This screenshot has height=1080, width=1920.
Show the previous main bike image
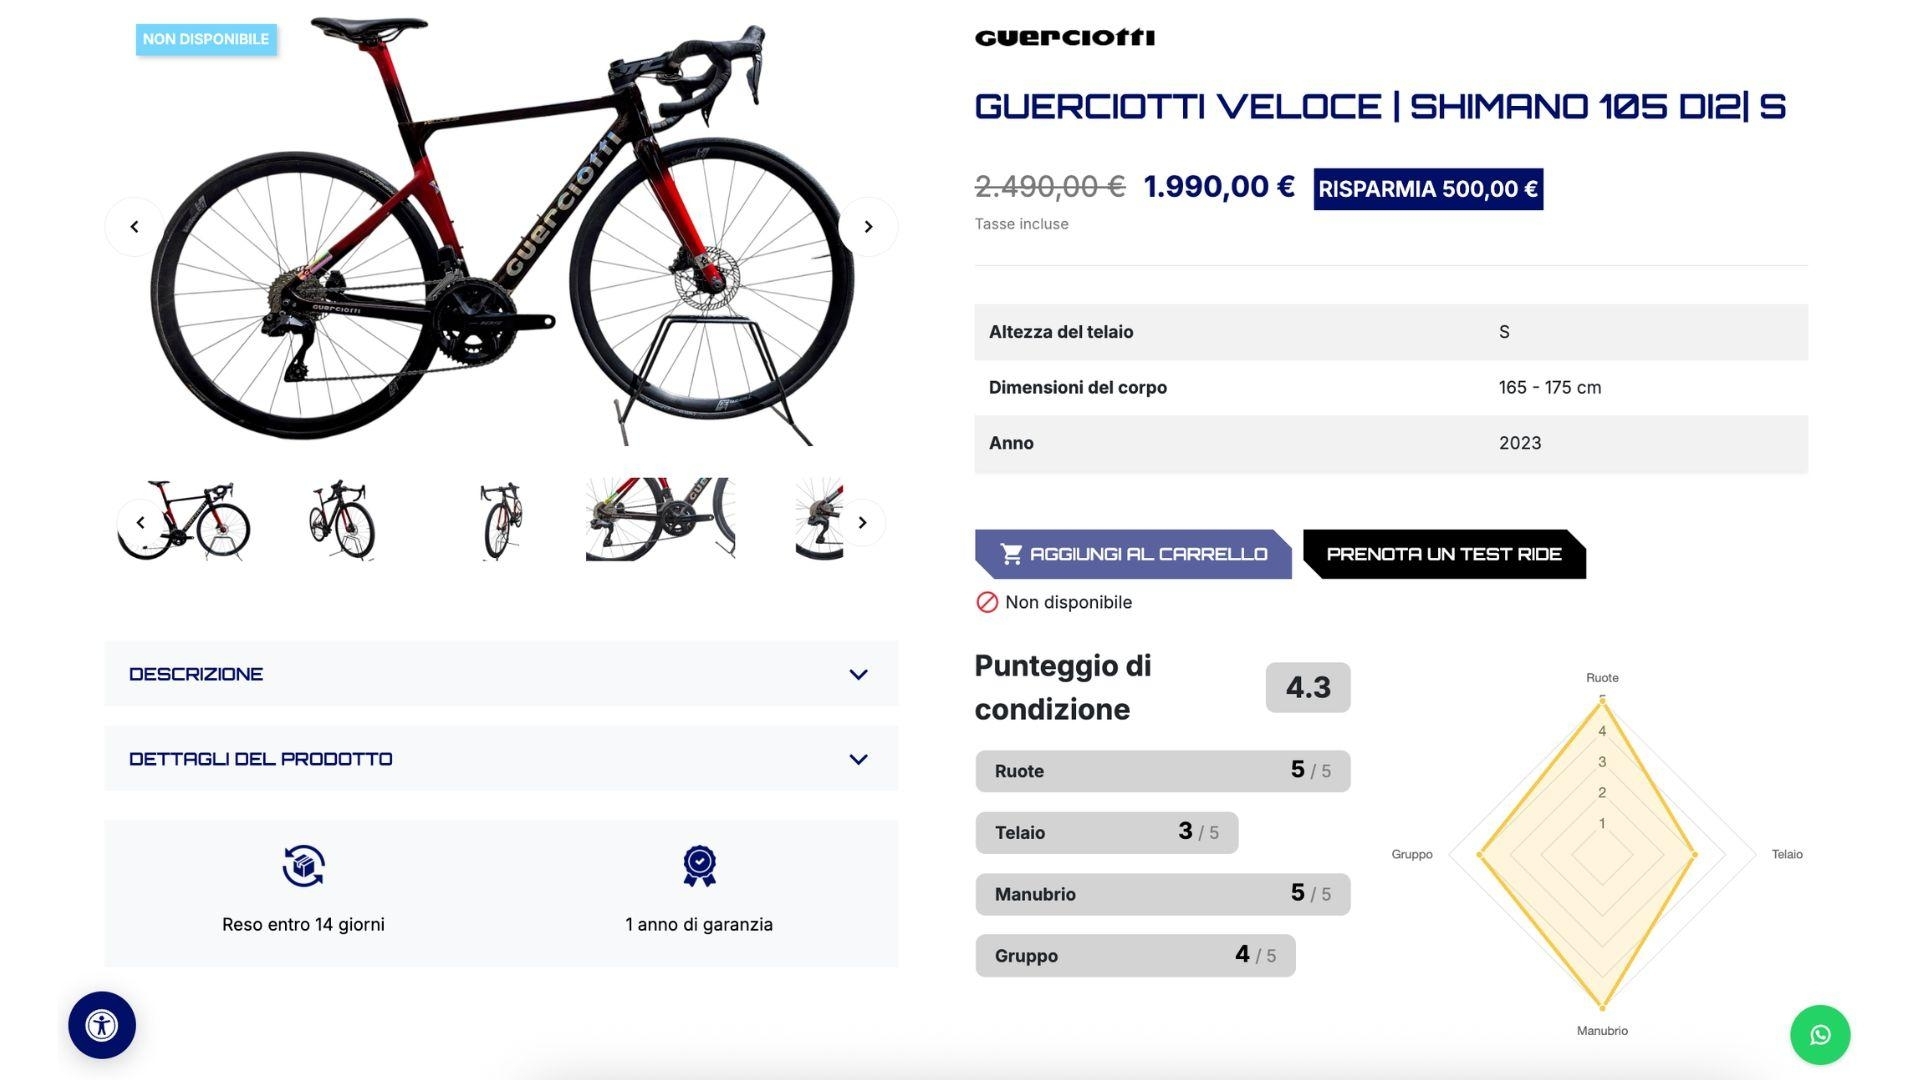tap(135, 227)
